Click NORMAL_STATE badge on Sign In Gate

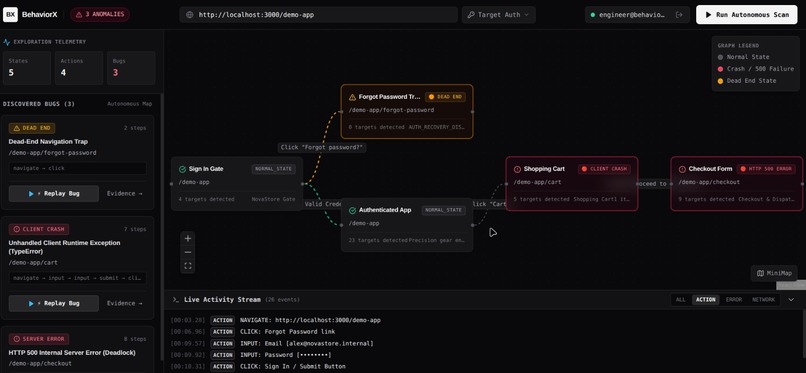[x=273, y=169]
